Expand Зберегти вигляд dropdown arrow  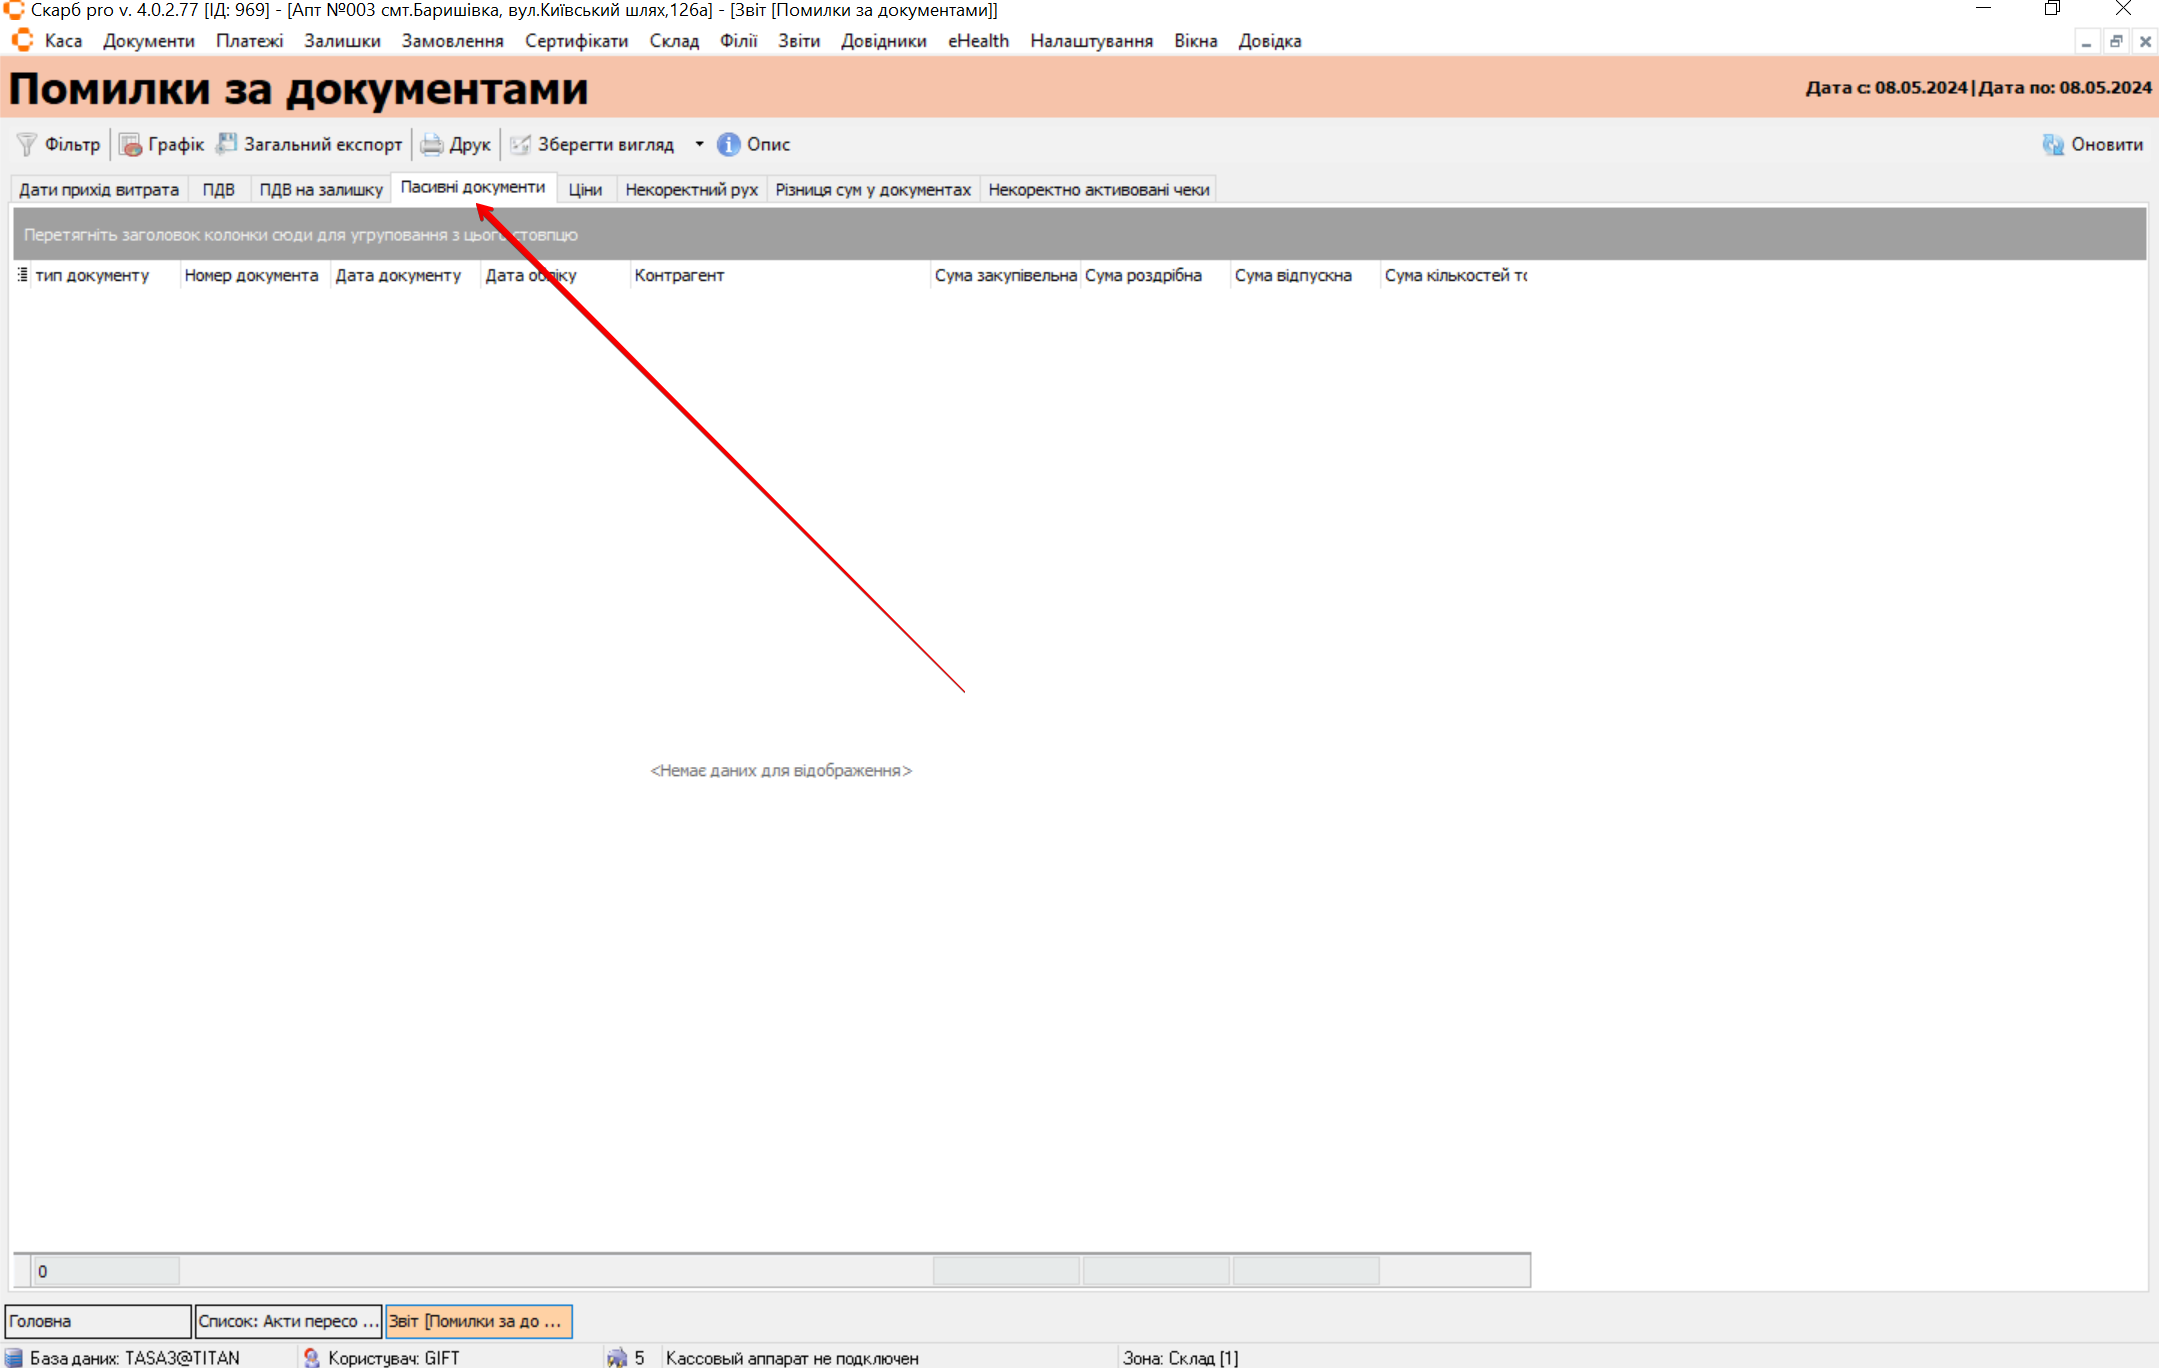(699, 145)
